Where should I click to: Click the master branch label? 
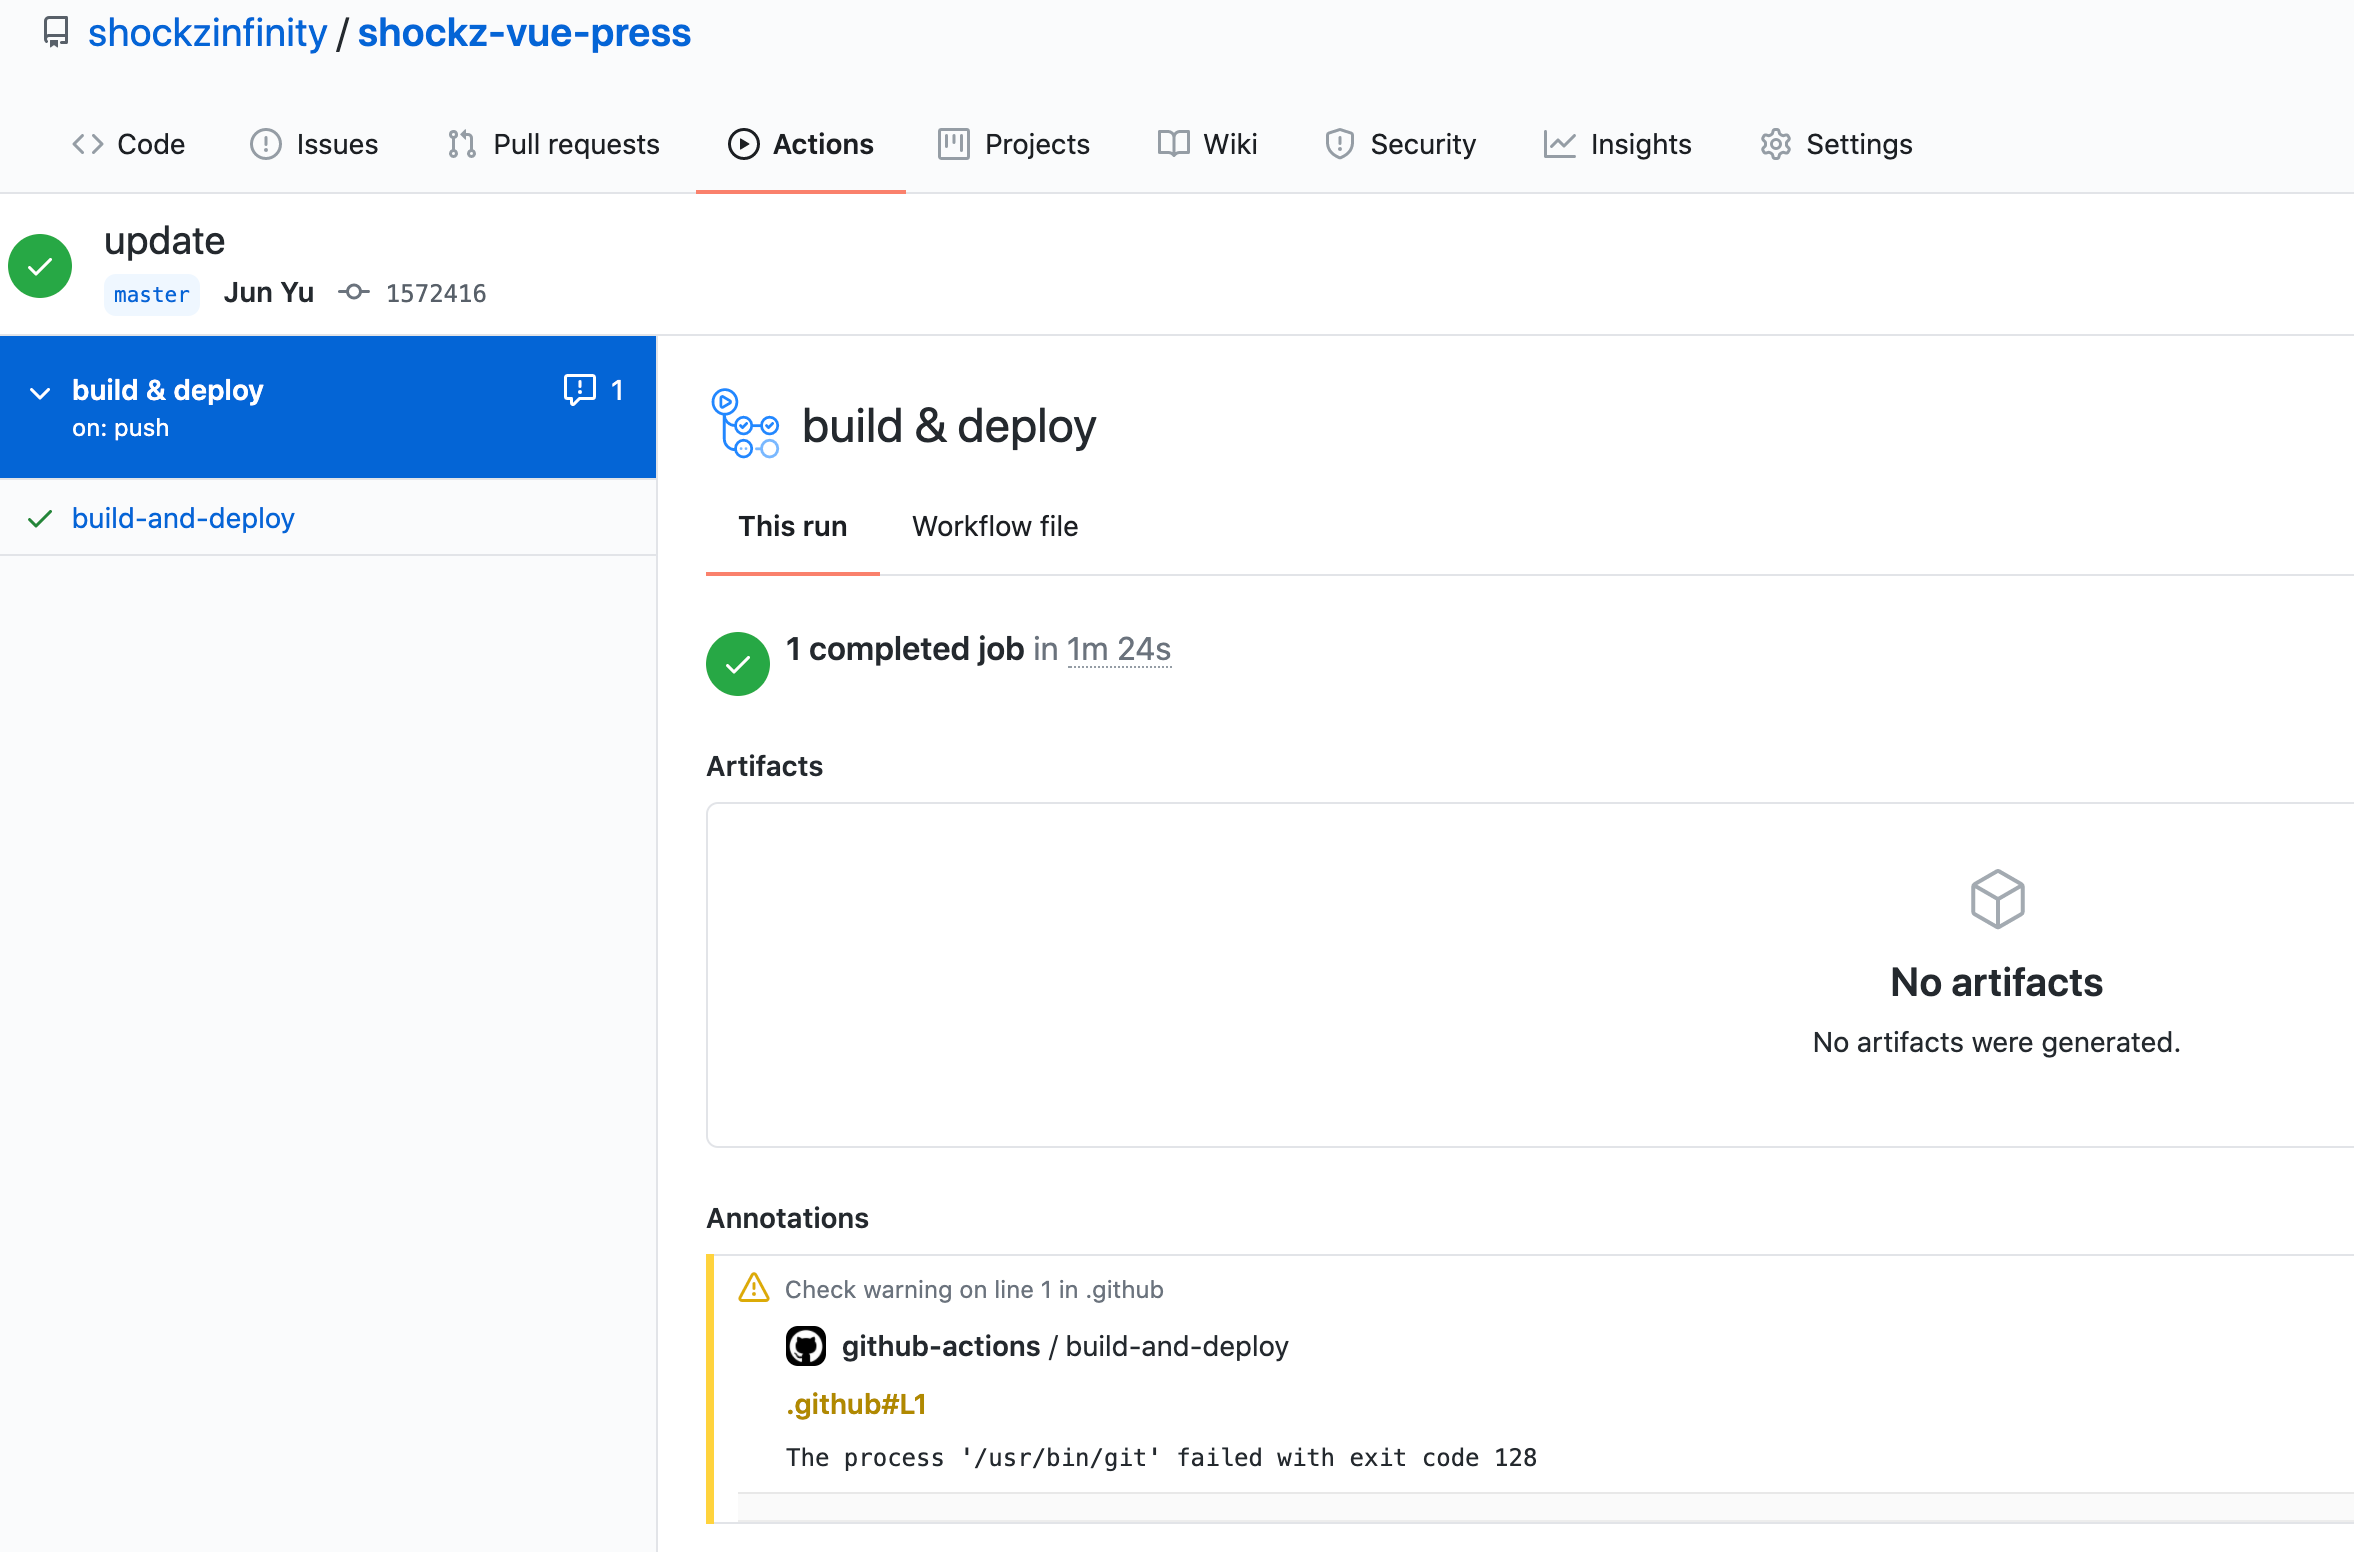point(152,294)
